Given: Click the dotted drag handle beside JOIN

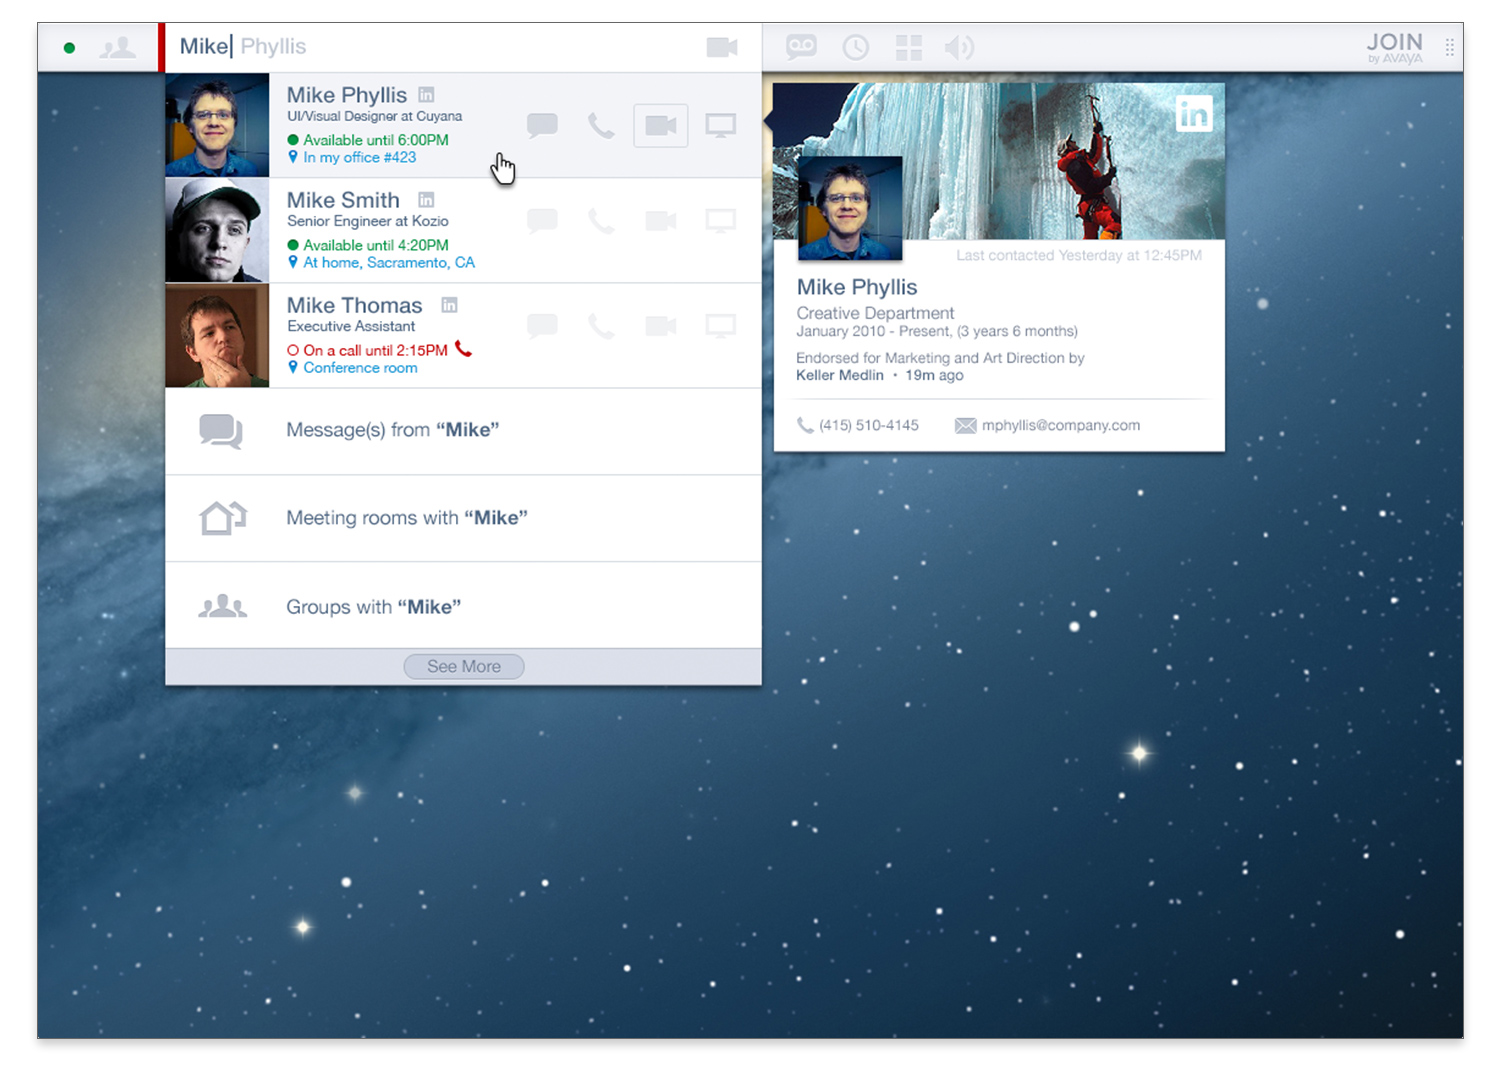Looking at the screenshot, I should click(1449, 47).
